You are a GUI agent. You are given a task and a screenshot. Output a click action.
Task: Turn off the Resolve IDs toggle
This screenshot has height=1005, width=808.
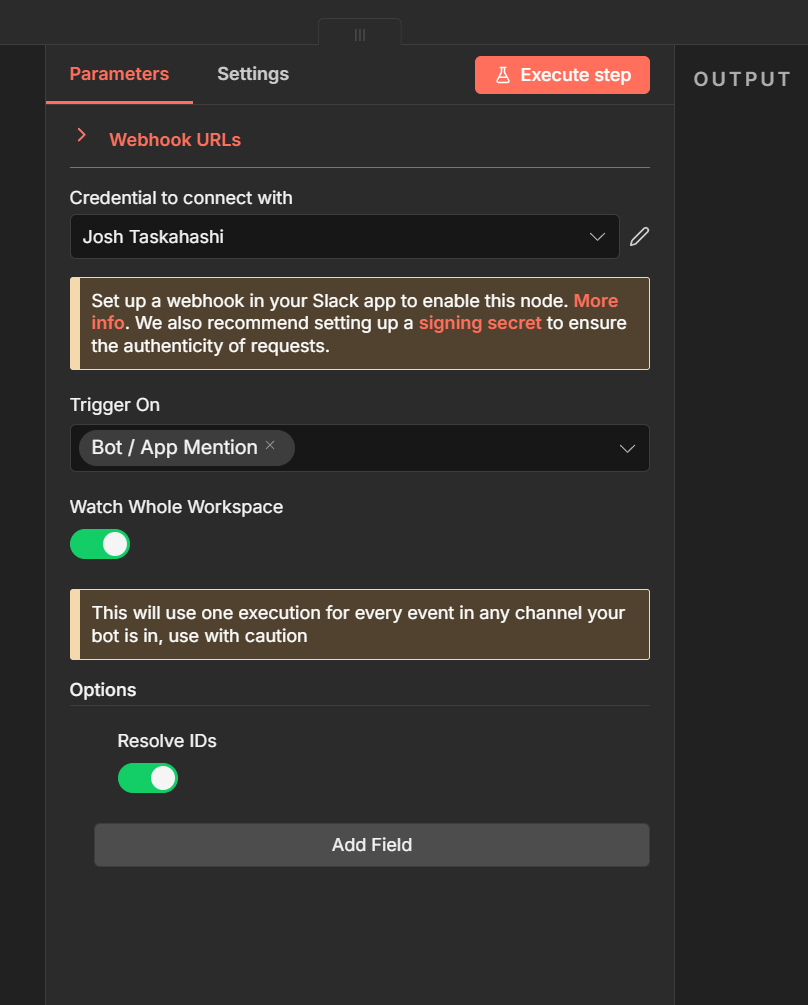(148, 778)
